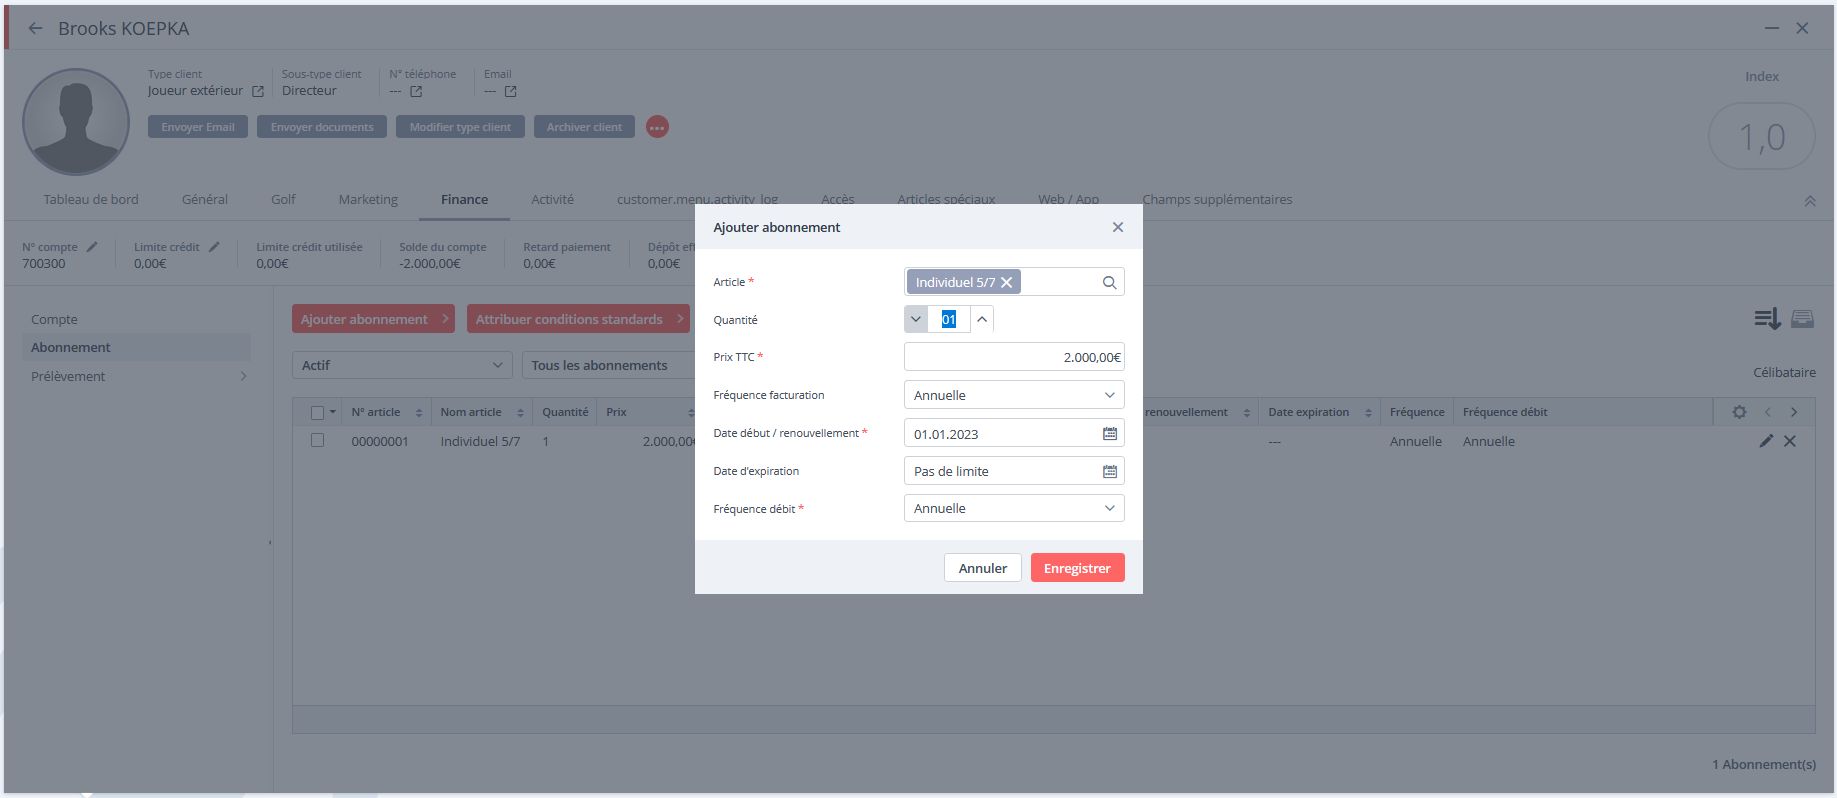Viewport: 1837px width, 798px height.
Task: Click the Archiver client button
Action: [x=584, y=127]
